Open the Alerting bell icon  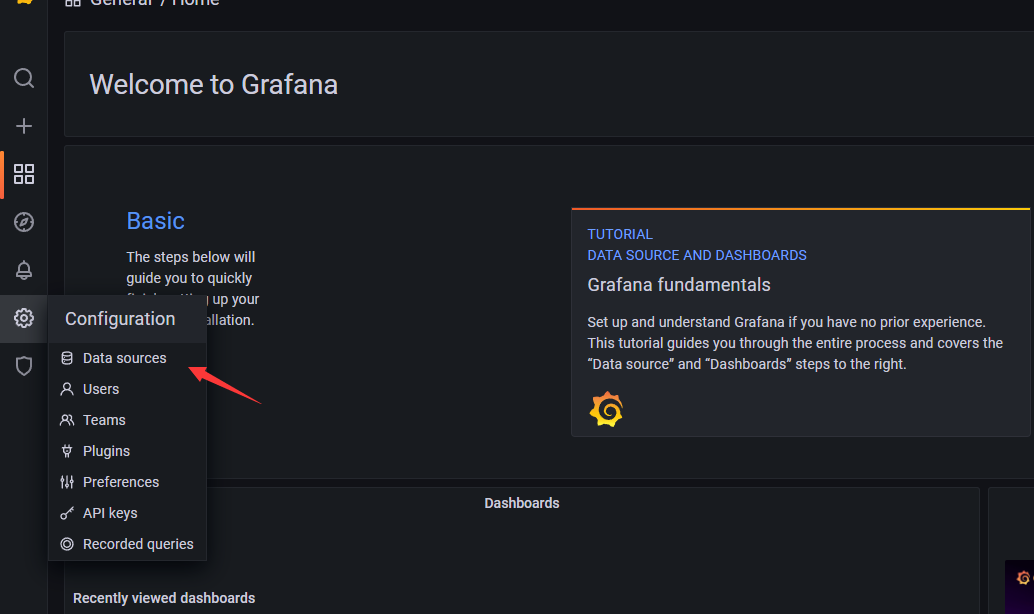click(24, 270)
